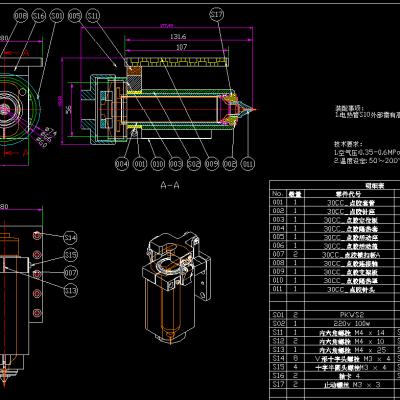Click the S17 balloon callout at top
400x400 pixels.
(x=217, y=14)
